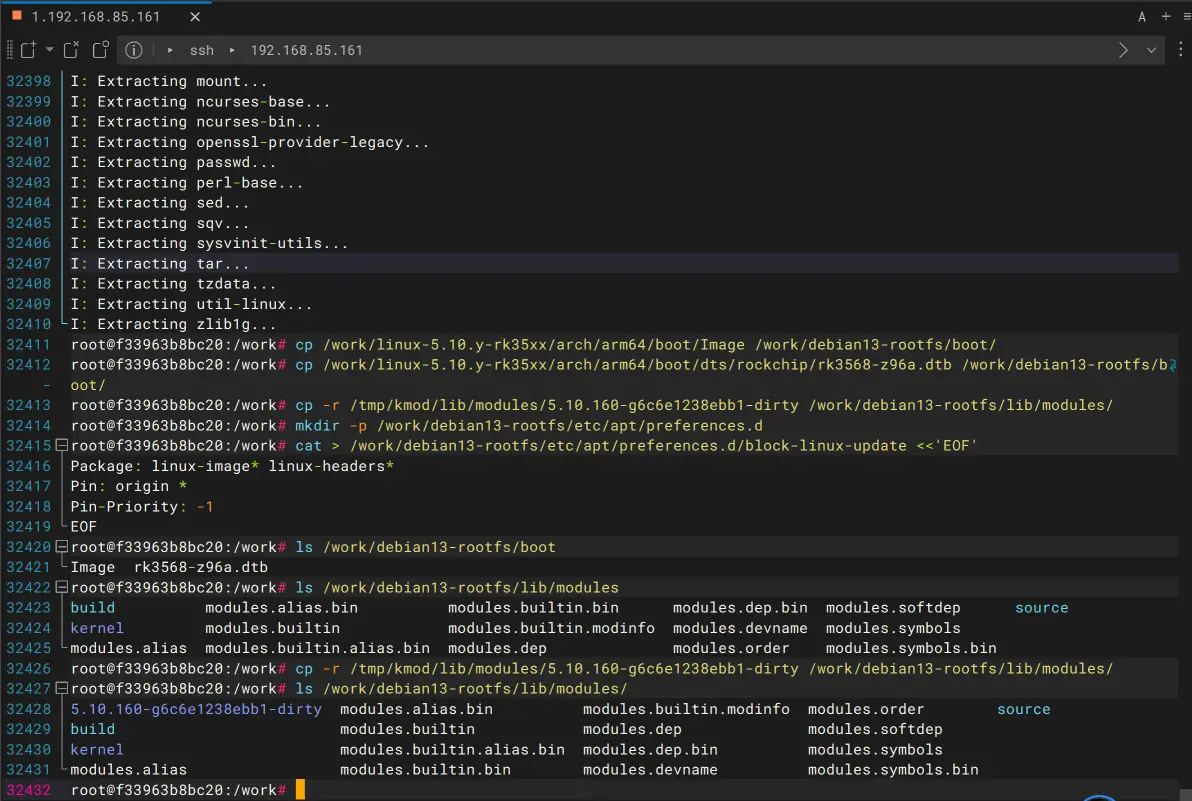Collapse the fold marker at line 32422
The image size is (1192, 801).
[x=62, y=587]
